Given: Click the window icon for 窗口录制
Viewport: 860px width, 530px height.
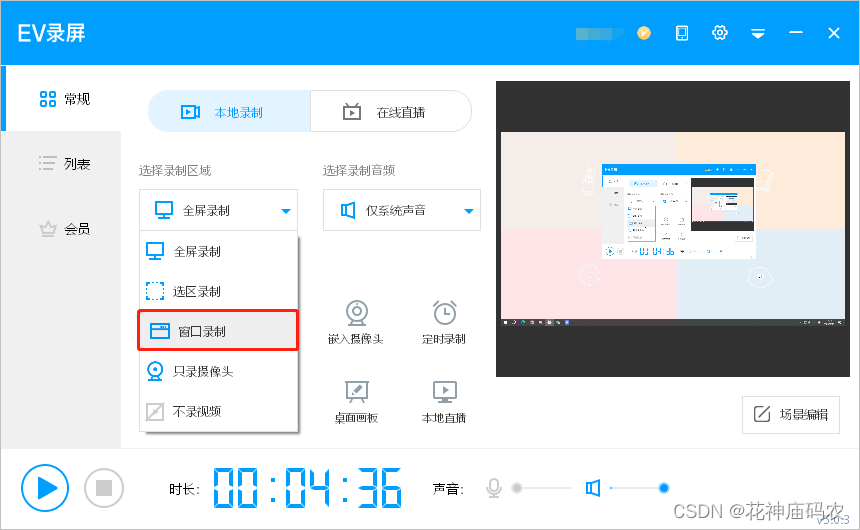Looking at the screenshot, I should pos(160,331).
